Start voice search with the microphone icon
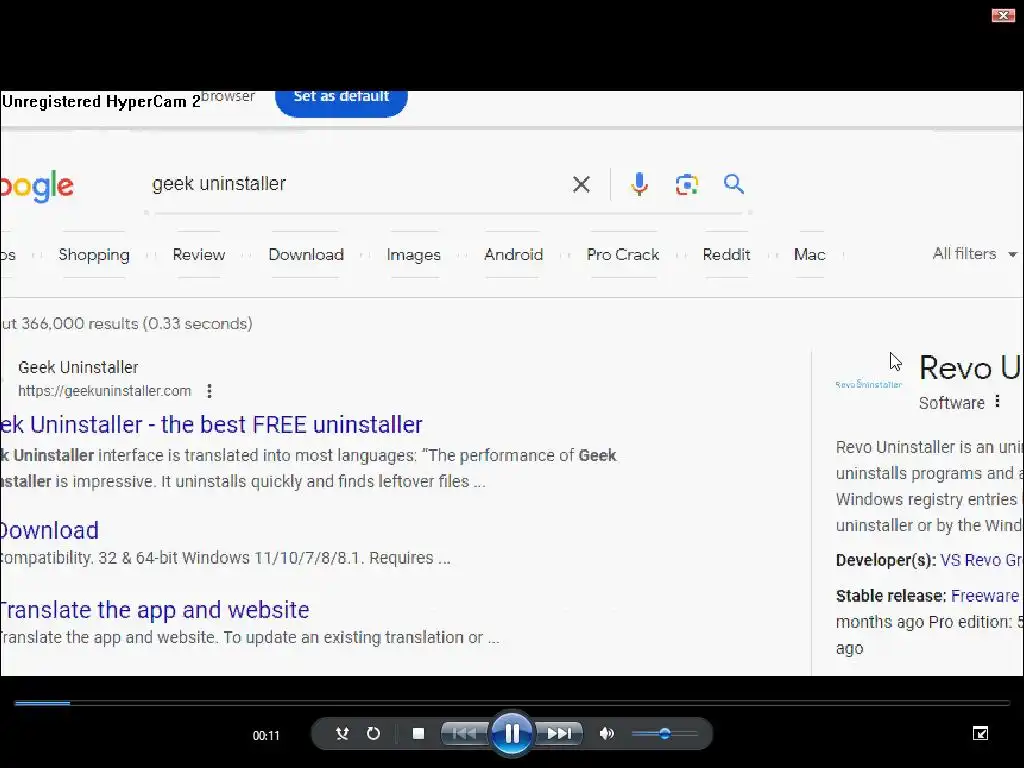 coord(639,184)
